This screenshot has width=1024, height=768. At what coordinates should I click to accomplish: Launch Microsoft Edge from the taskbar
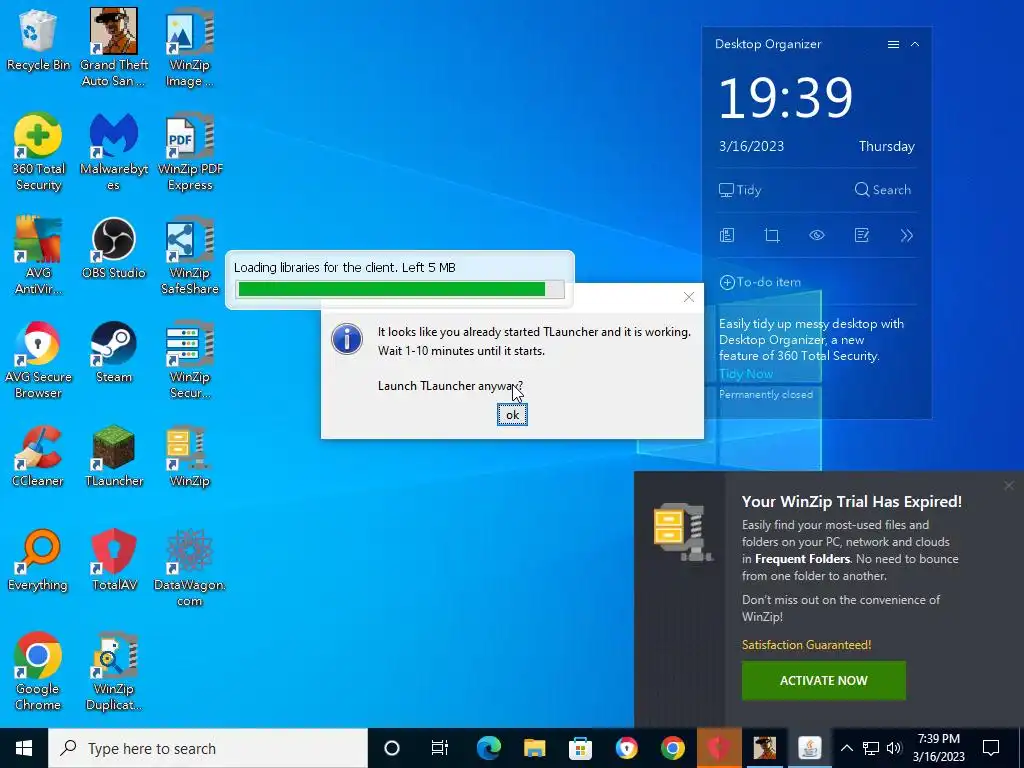pos(488,748)
